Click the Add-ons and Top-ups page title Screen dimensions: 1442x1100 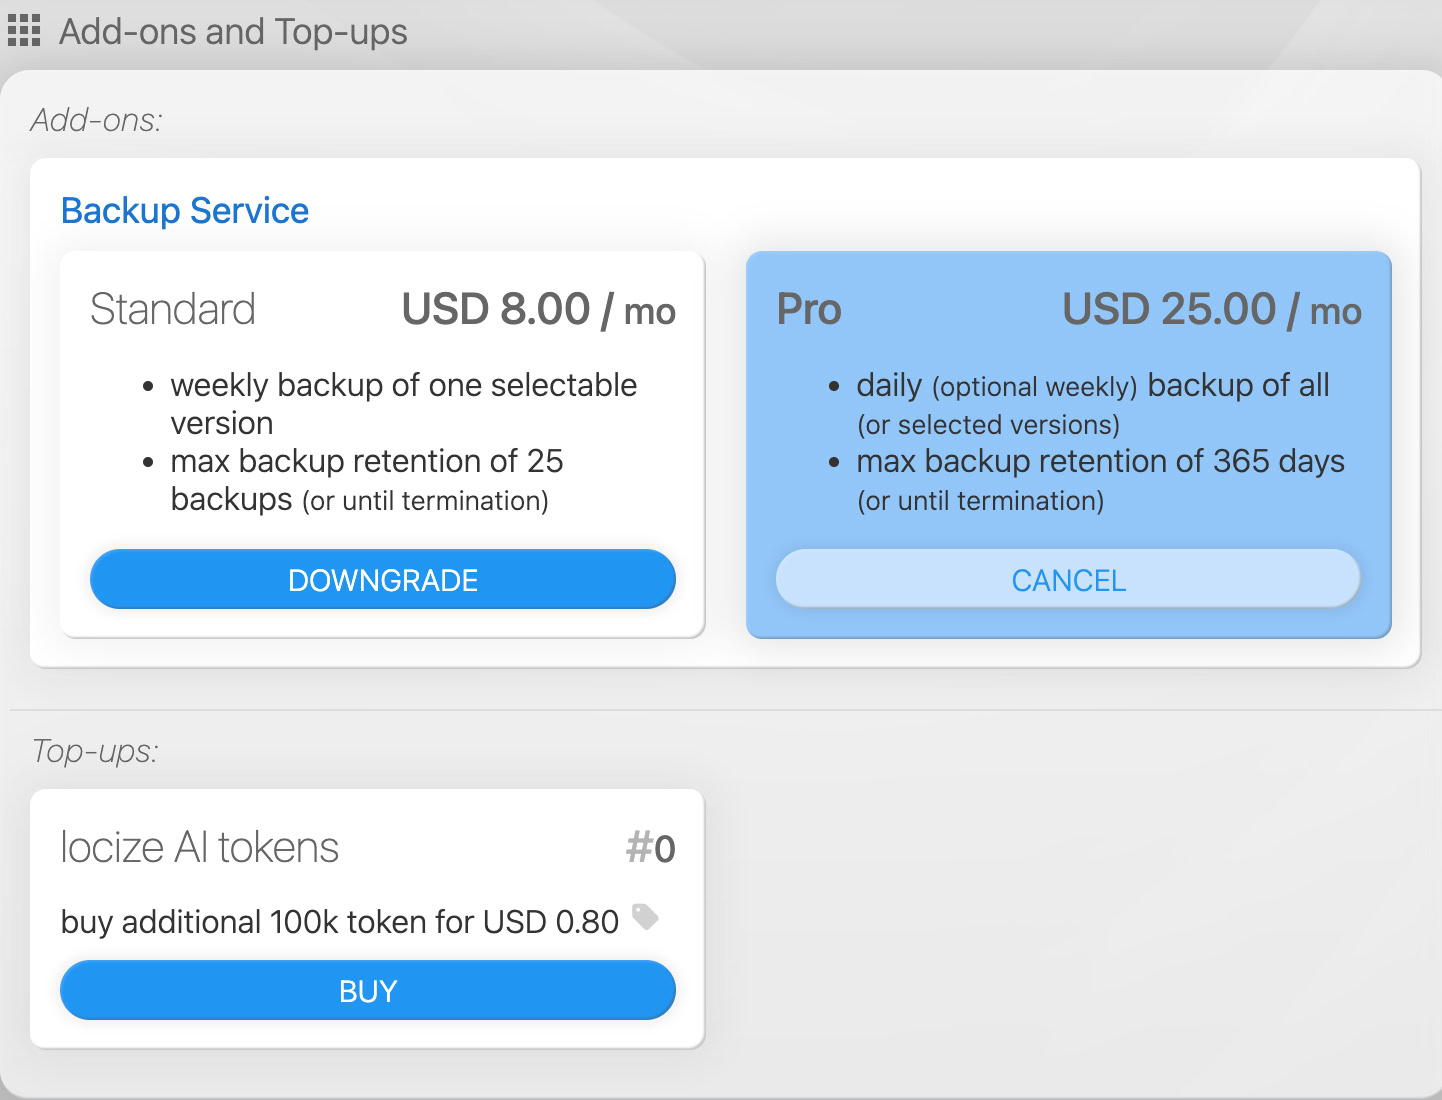coord(233,32)
